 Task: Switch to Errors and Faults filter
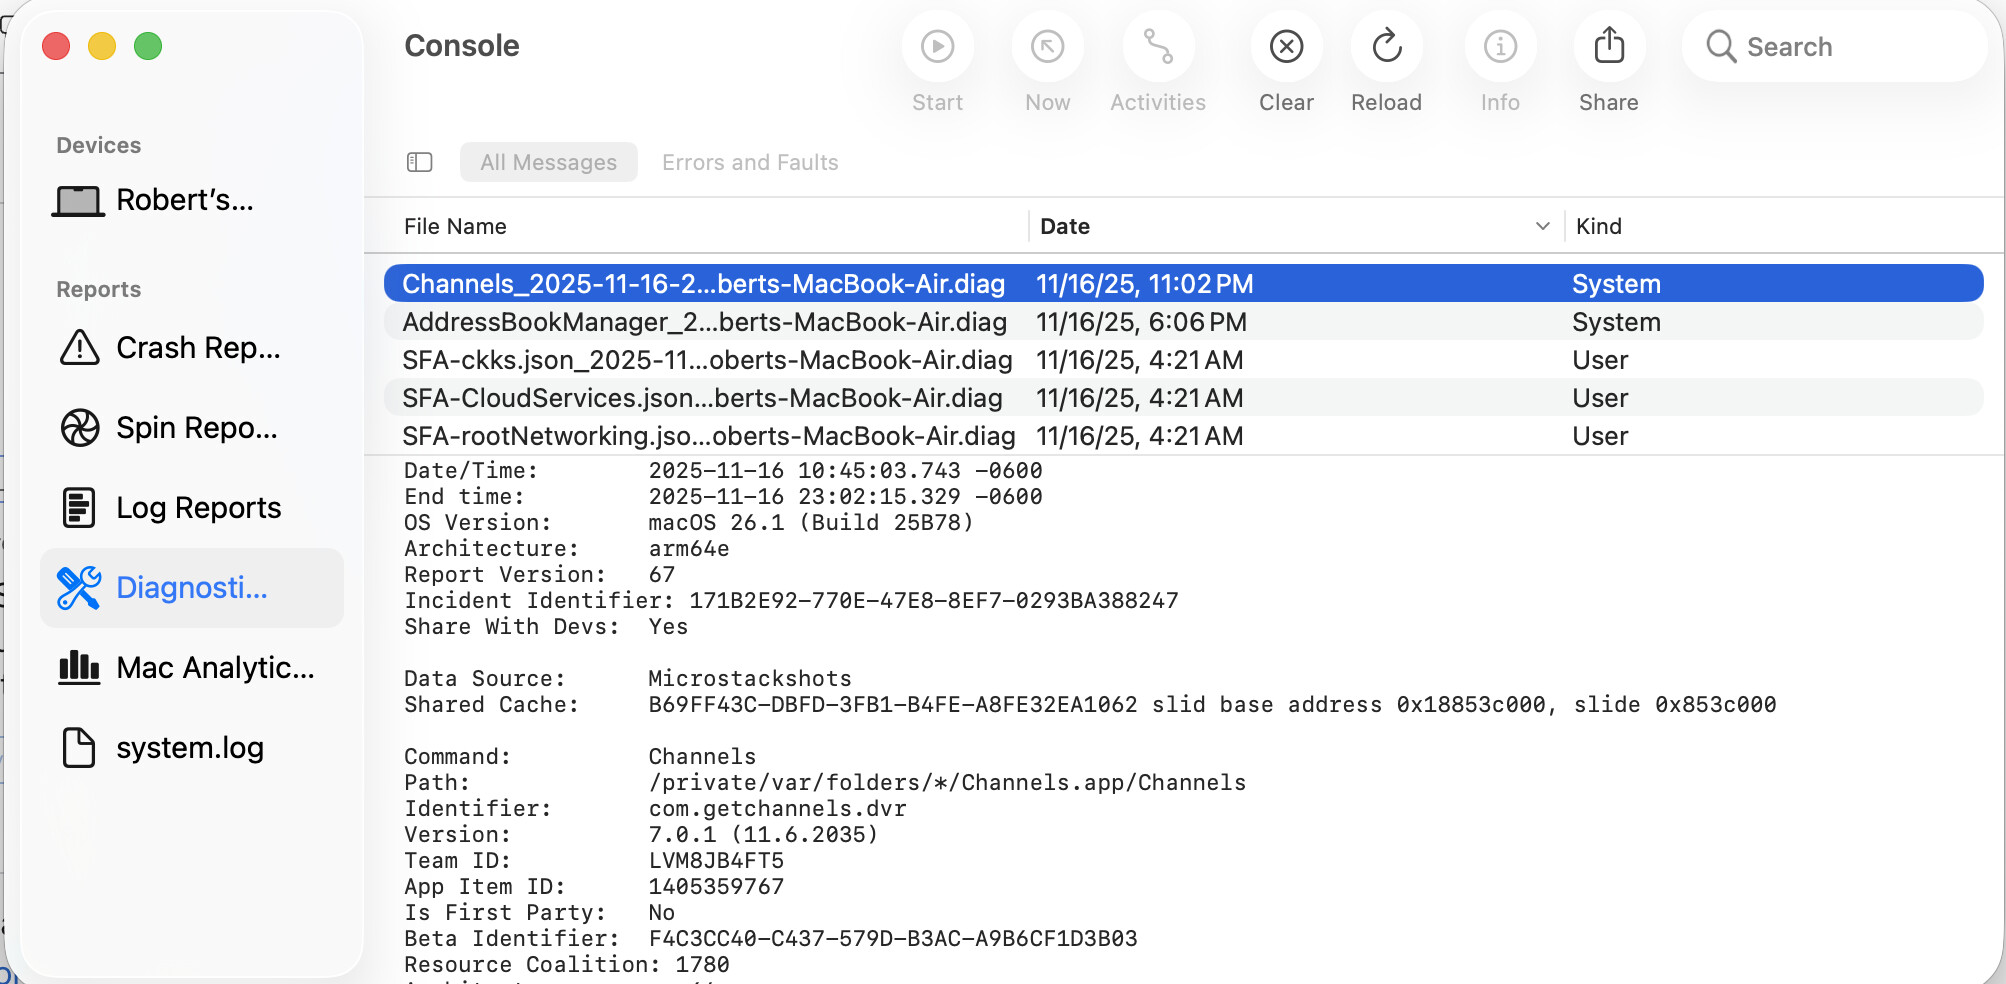click(750, 162)
